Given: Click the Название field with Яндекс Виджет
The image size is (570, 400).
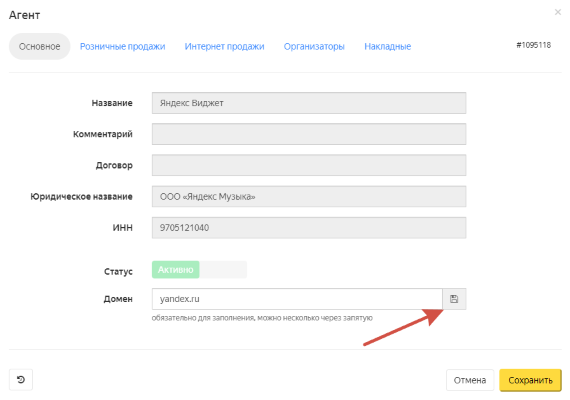Looking at the screenshot, I should 309,103.
